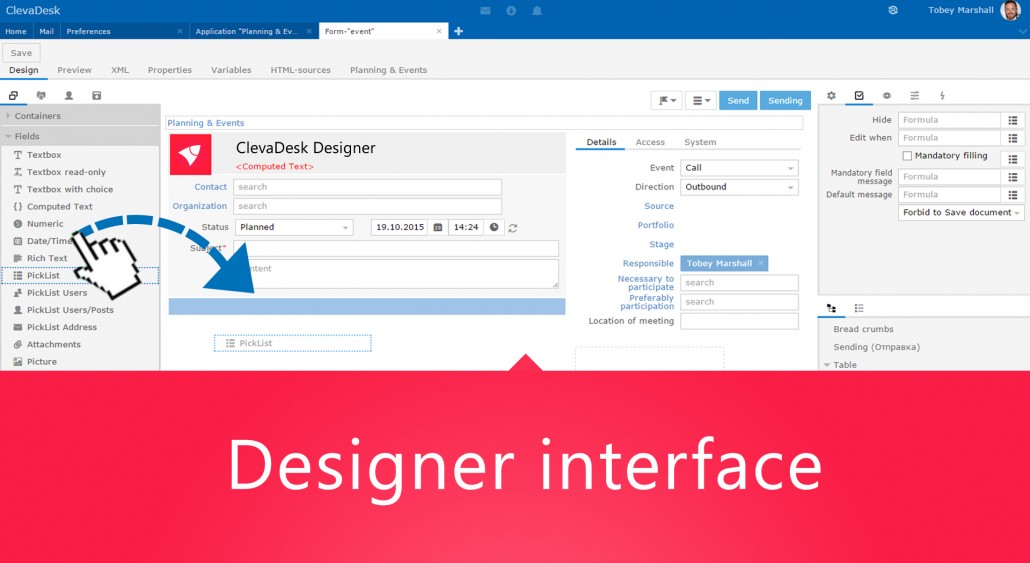Collapse the Table tree node
1030x563 pixels.
pos(826,365)
